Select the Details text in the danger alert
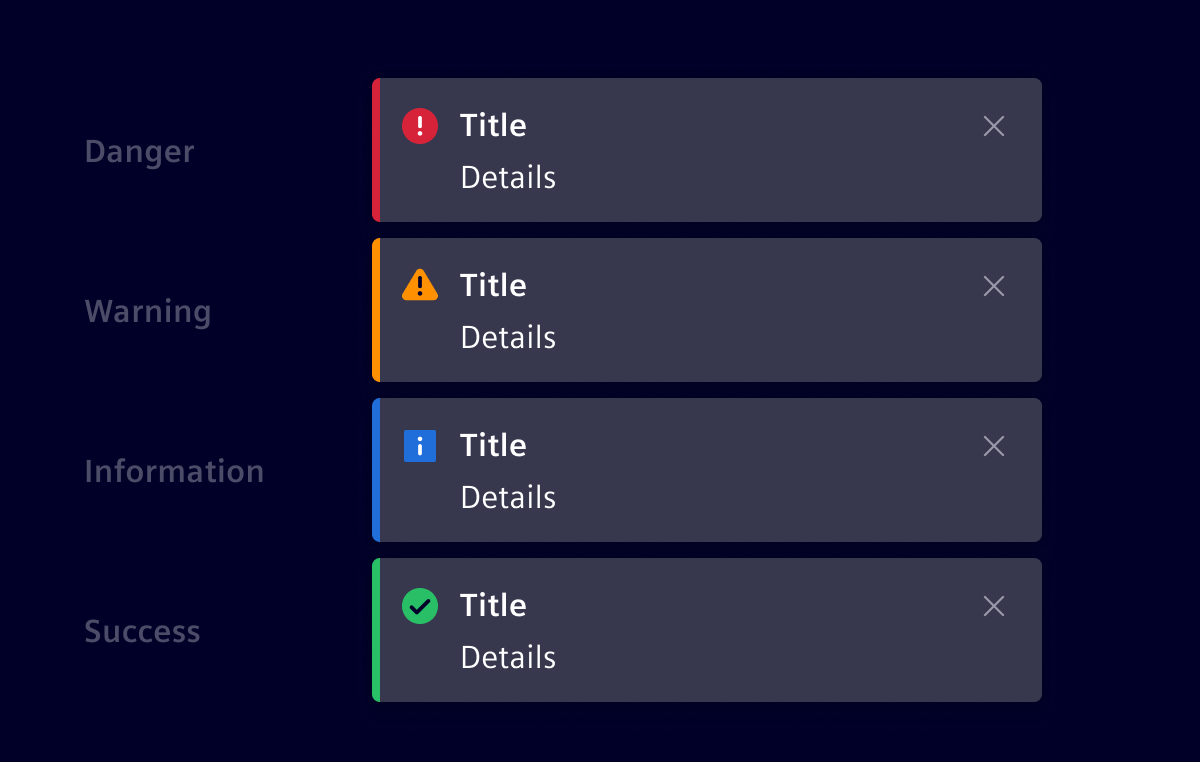The height and width of the screenshot is (762, 1200). [508, 178]
